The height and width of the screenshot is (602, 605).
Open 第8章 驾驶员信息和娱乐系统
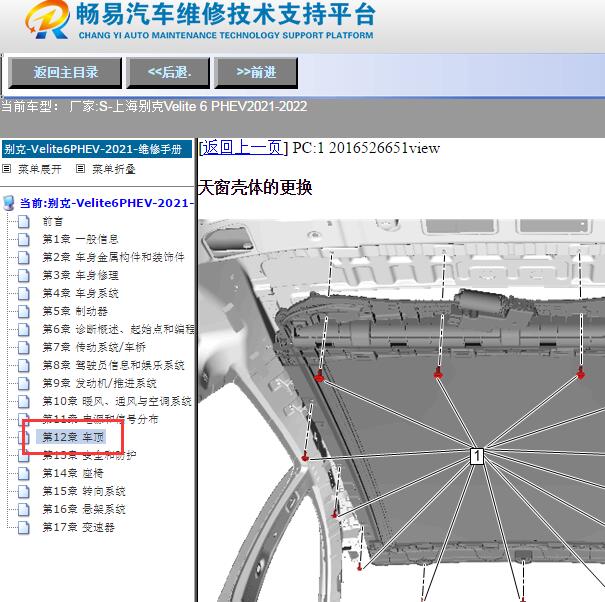tap(113, 365)
